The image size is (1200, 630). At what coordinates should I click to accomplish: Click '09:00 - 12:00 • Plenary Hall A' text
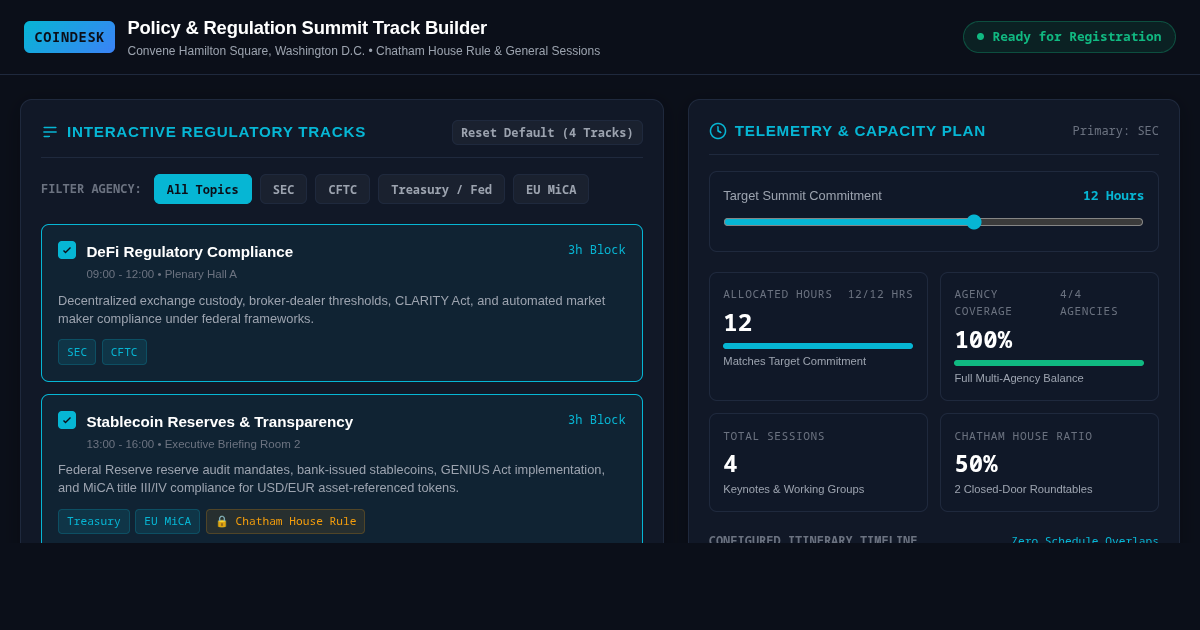coord(162,274)
